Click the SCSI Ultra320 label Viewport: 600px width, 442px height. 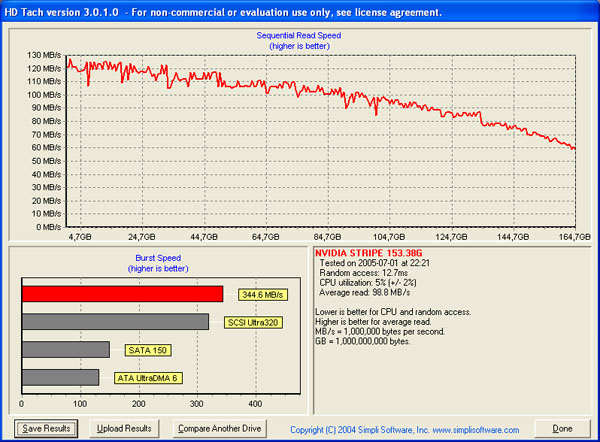point(253,323)
